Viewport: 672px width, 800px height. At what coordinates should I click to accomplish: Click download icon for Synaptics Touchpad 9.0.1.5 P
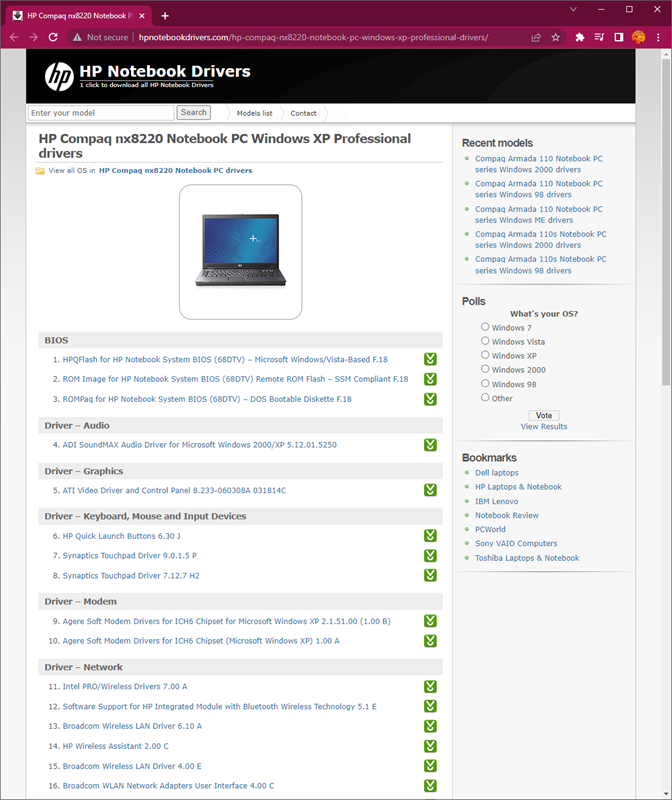click(x=430, y=556)
